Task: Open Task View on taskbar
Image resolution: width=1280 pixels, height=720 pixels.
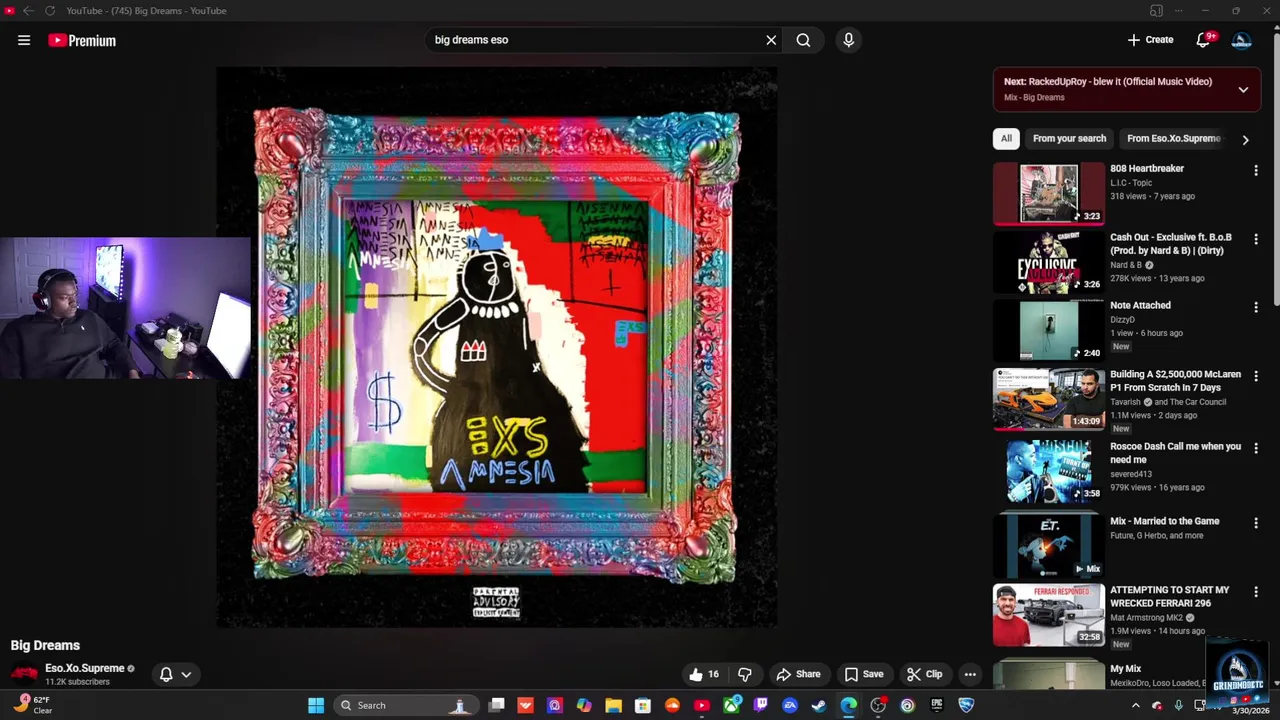Action: tap(496, 706)
